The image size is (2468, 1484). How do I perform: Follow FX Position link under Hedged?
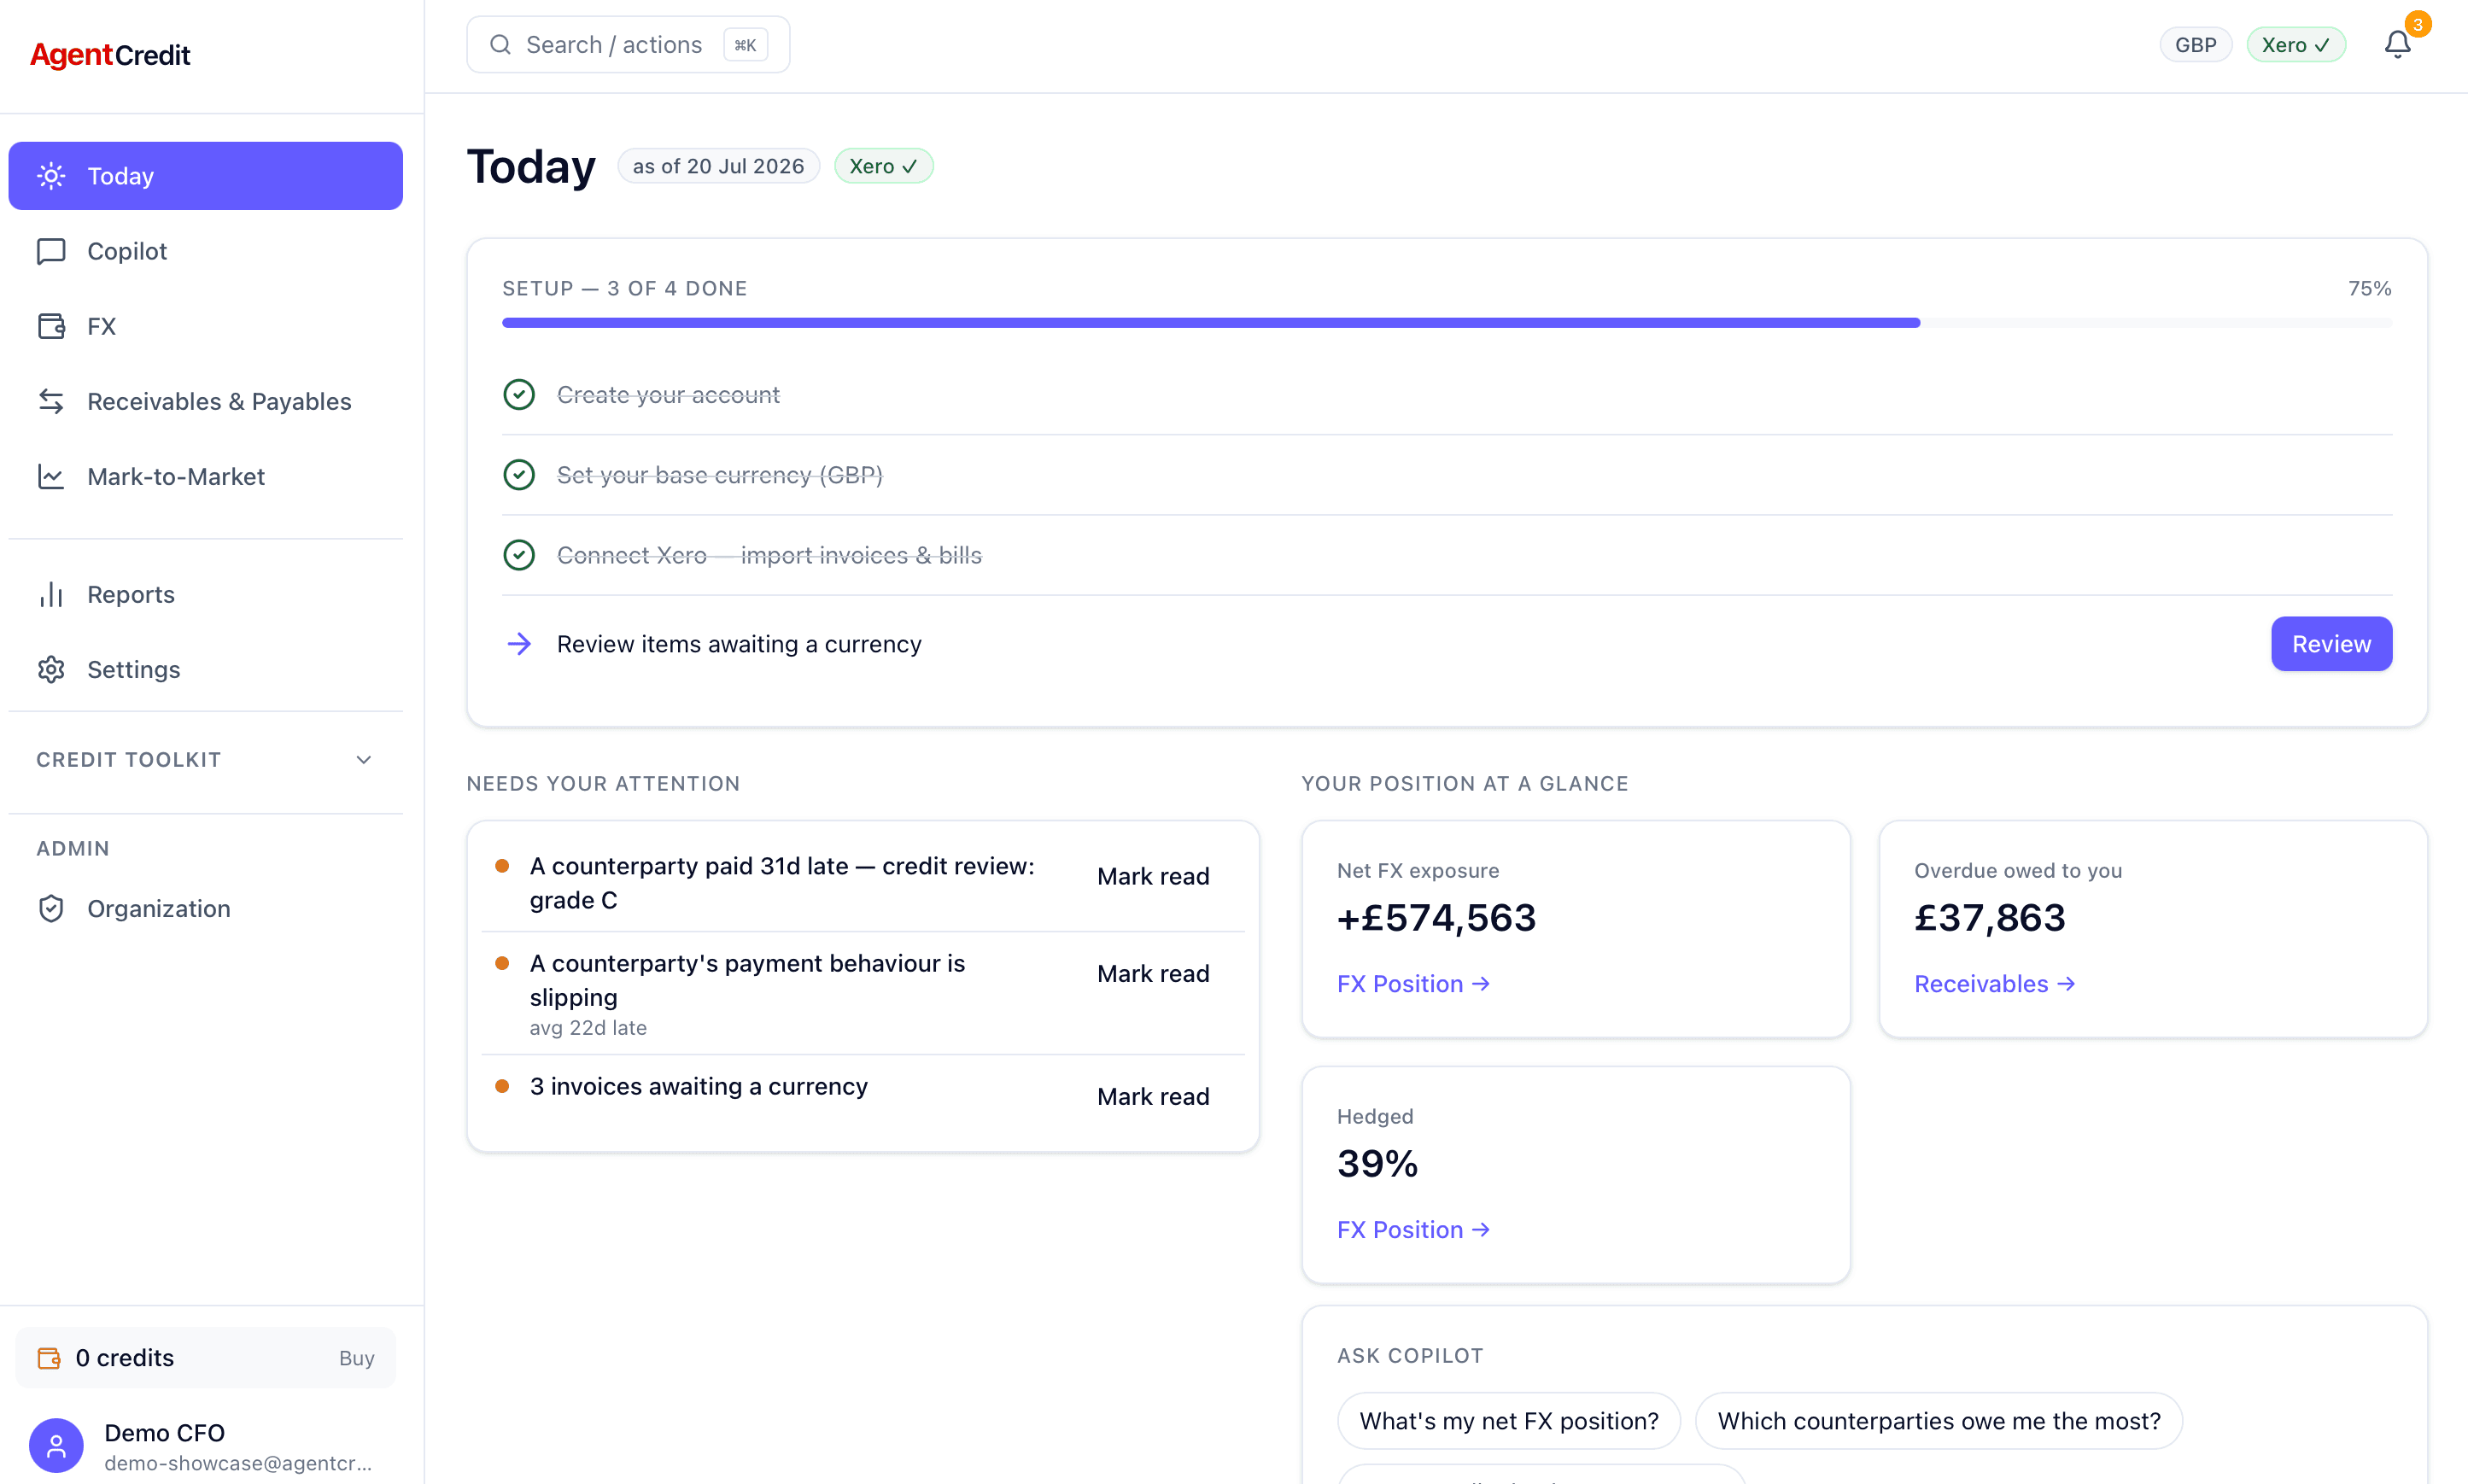[1413, 1230]
